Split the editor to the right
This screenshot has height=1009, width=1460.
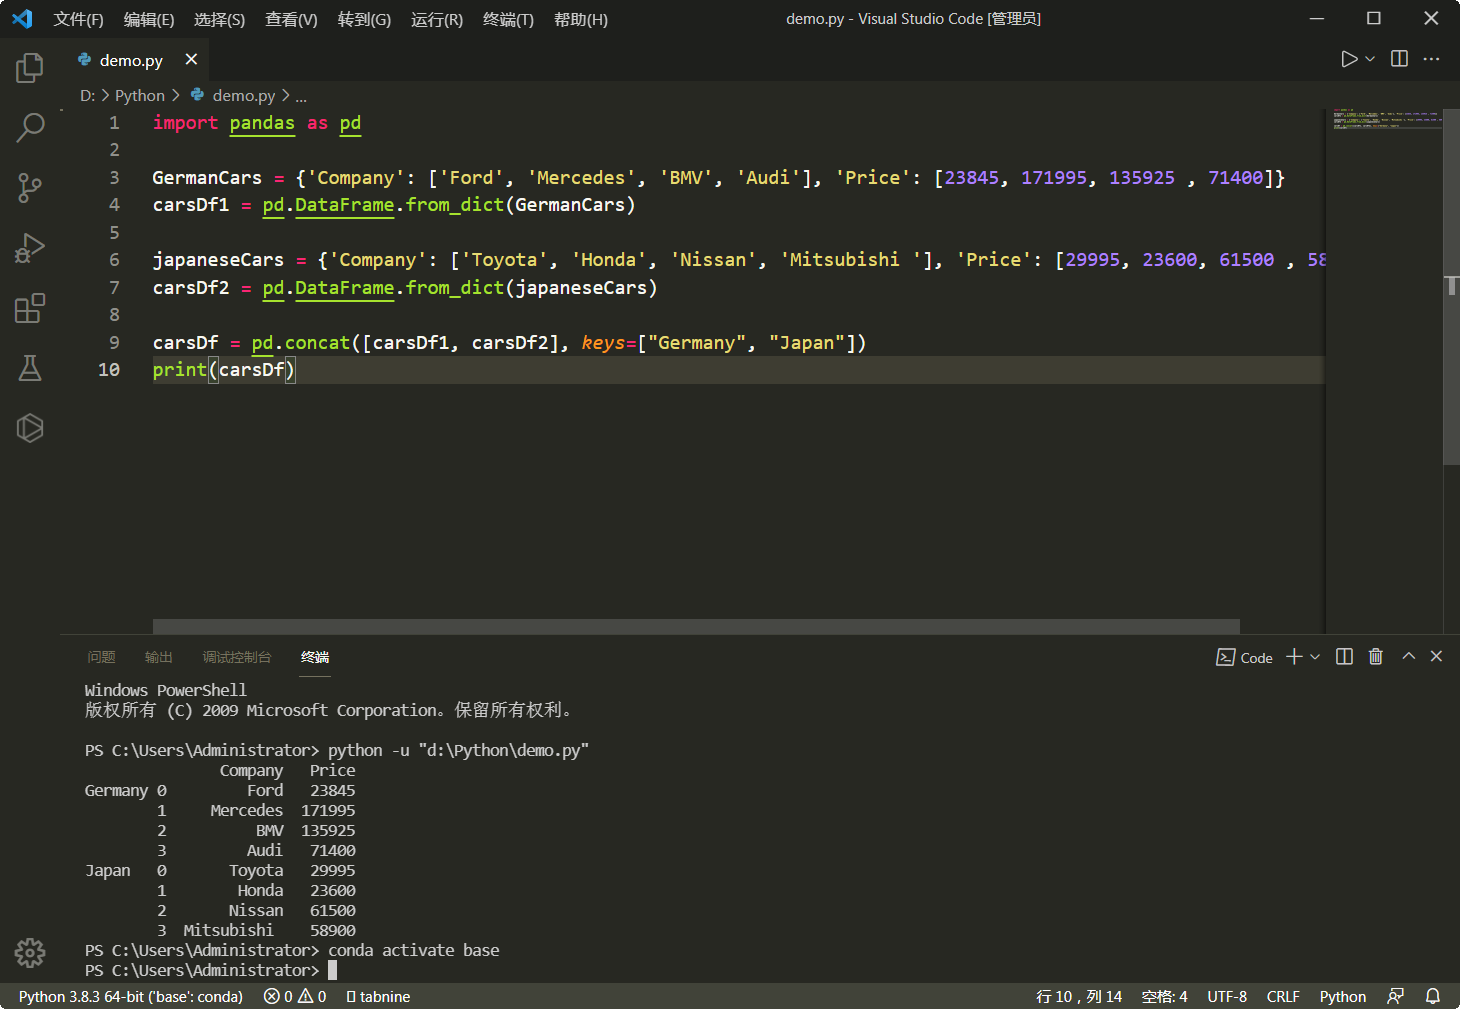pos(1400,60)
